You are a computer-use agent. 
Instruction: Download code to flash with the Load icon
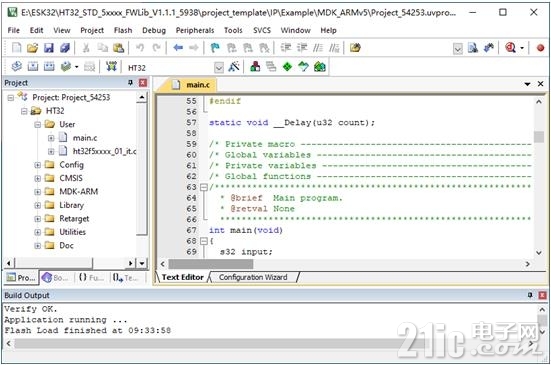pos(111,66)
